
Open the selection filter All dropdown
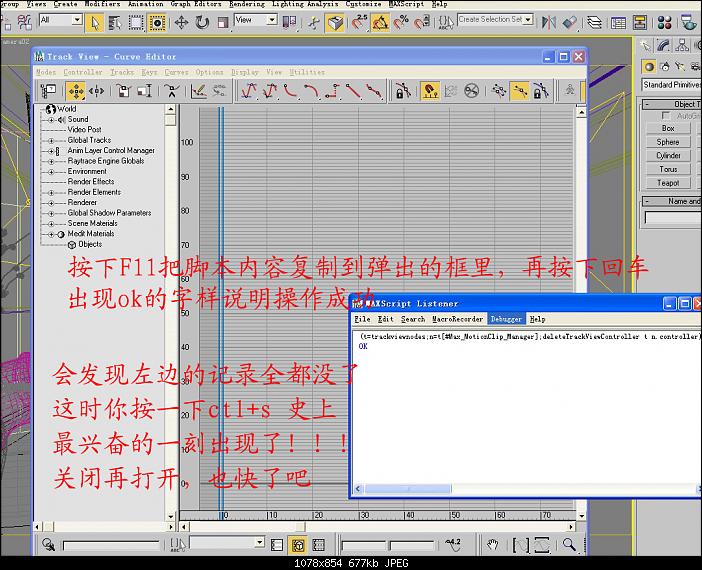(61, 20)
